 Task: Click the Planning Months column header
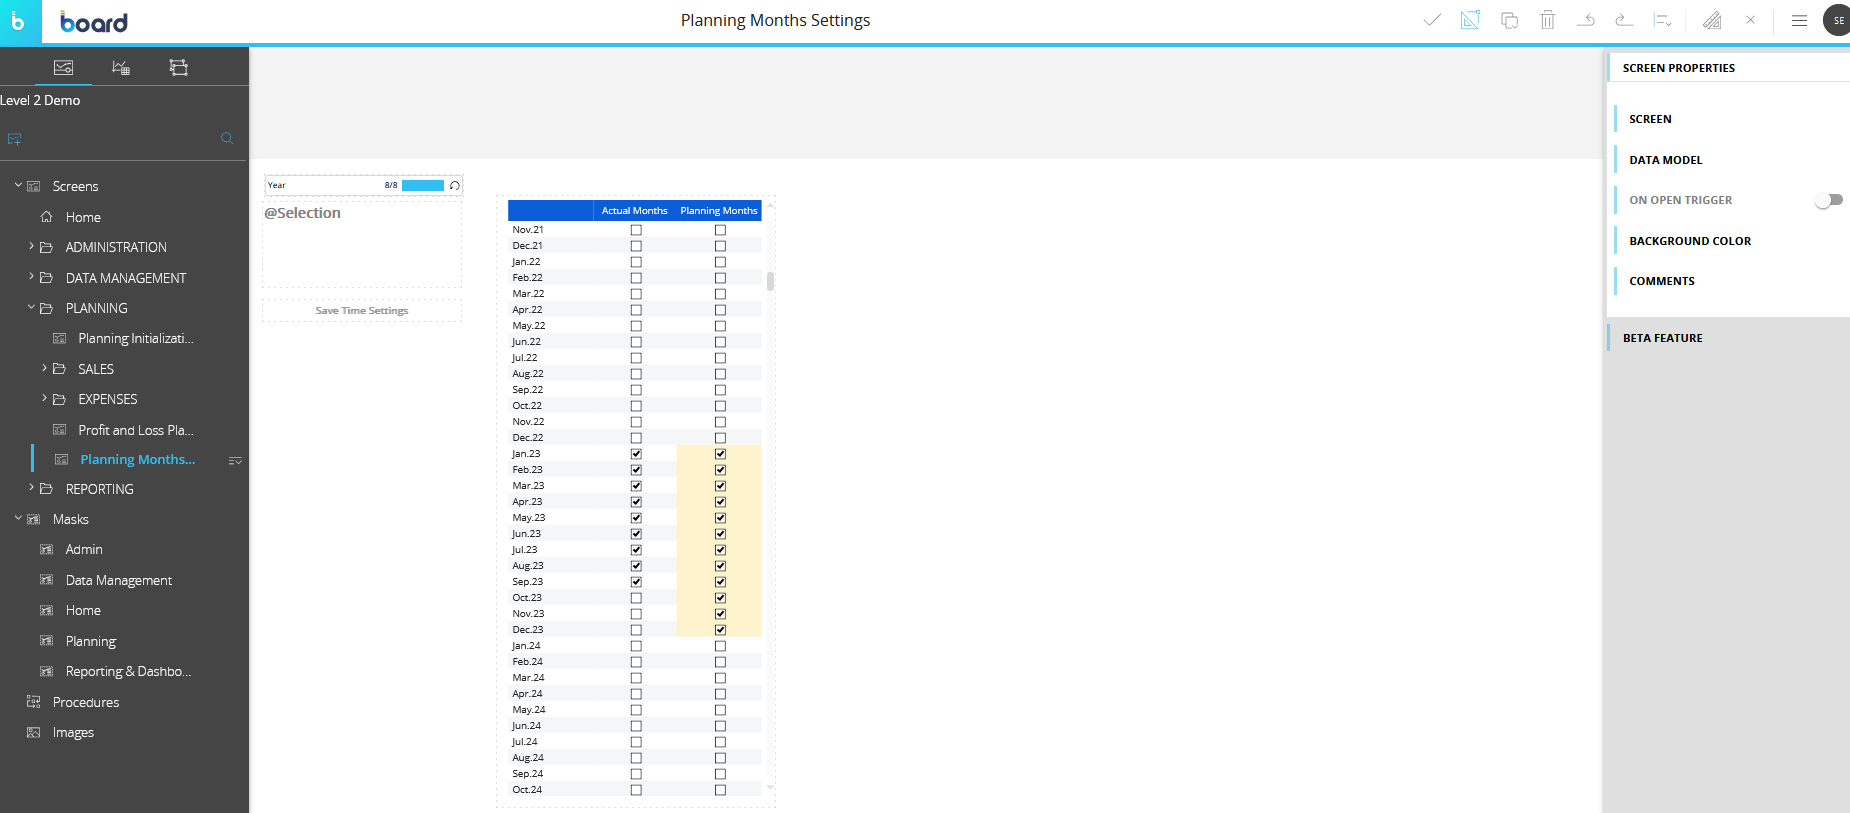pos(719,211)
